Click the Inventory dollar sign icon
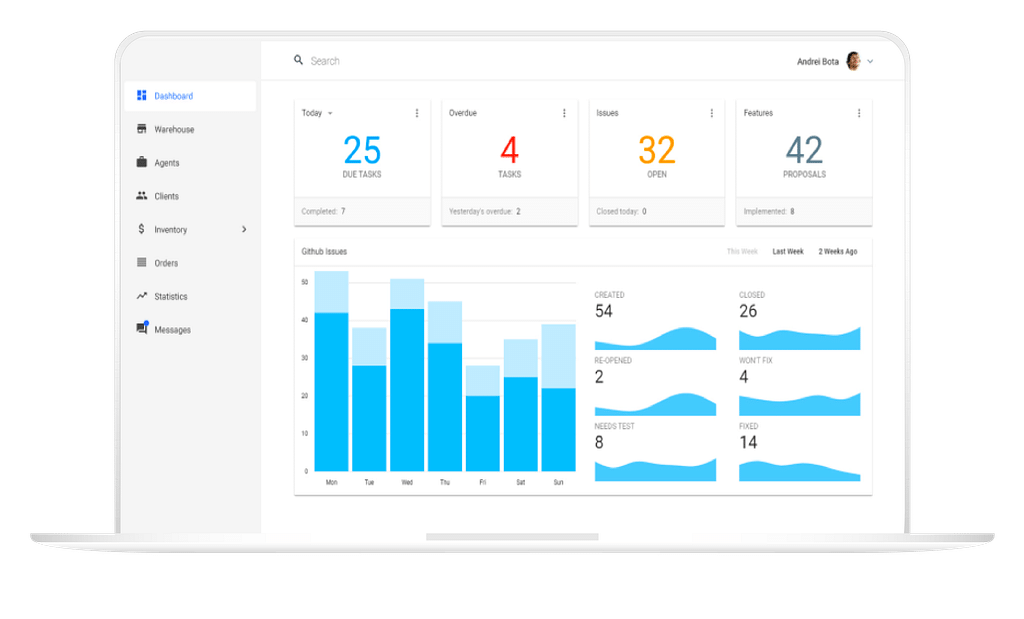Screen dimensions: 1024x619 (142, 229)
